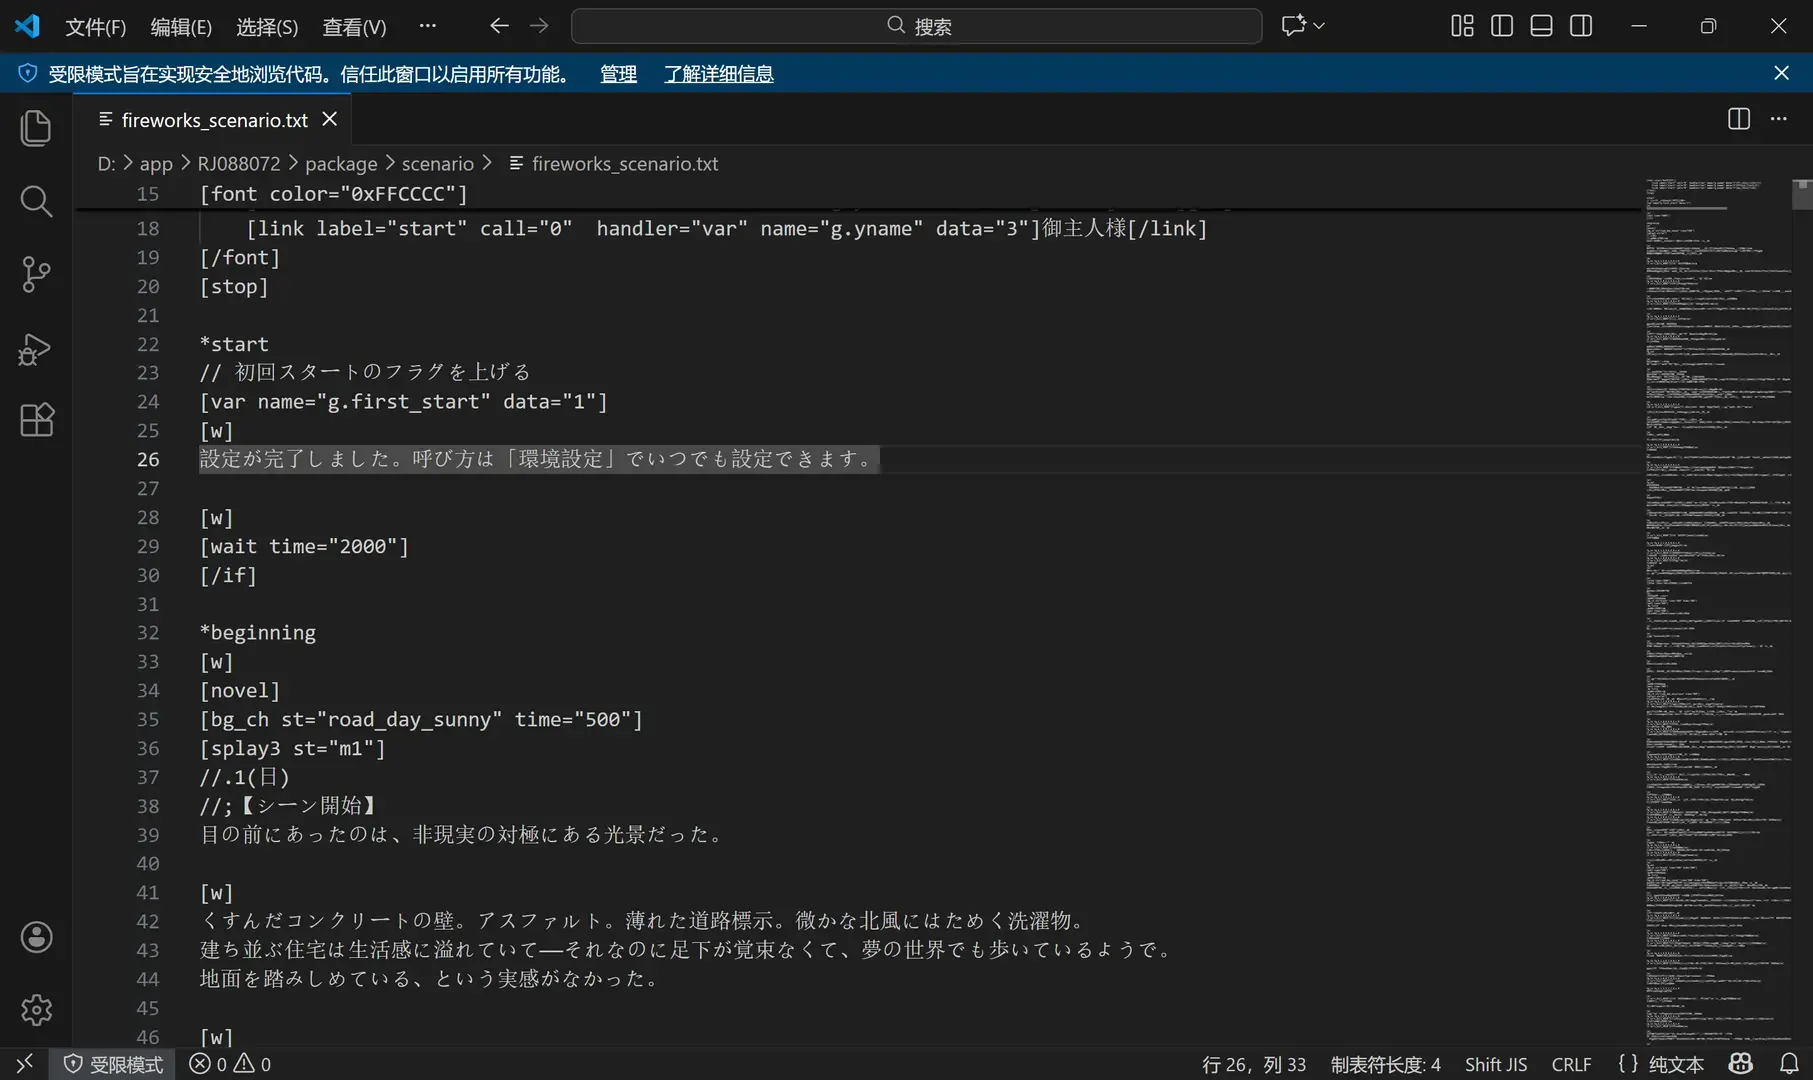Click the 管理 link in banner
The height and width of the screenshot is (1080, 1813).
coord(618,74)
